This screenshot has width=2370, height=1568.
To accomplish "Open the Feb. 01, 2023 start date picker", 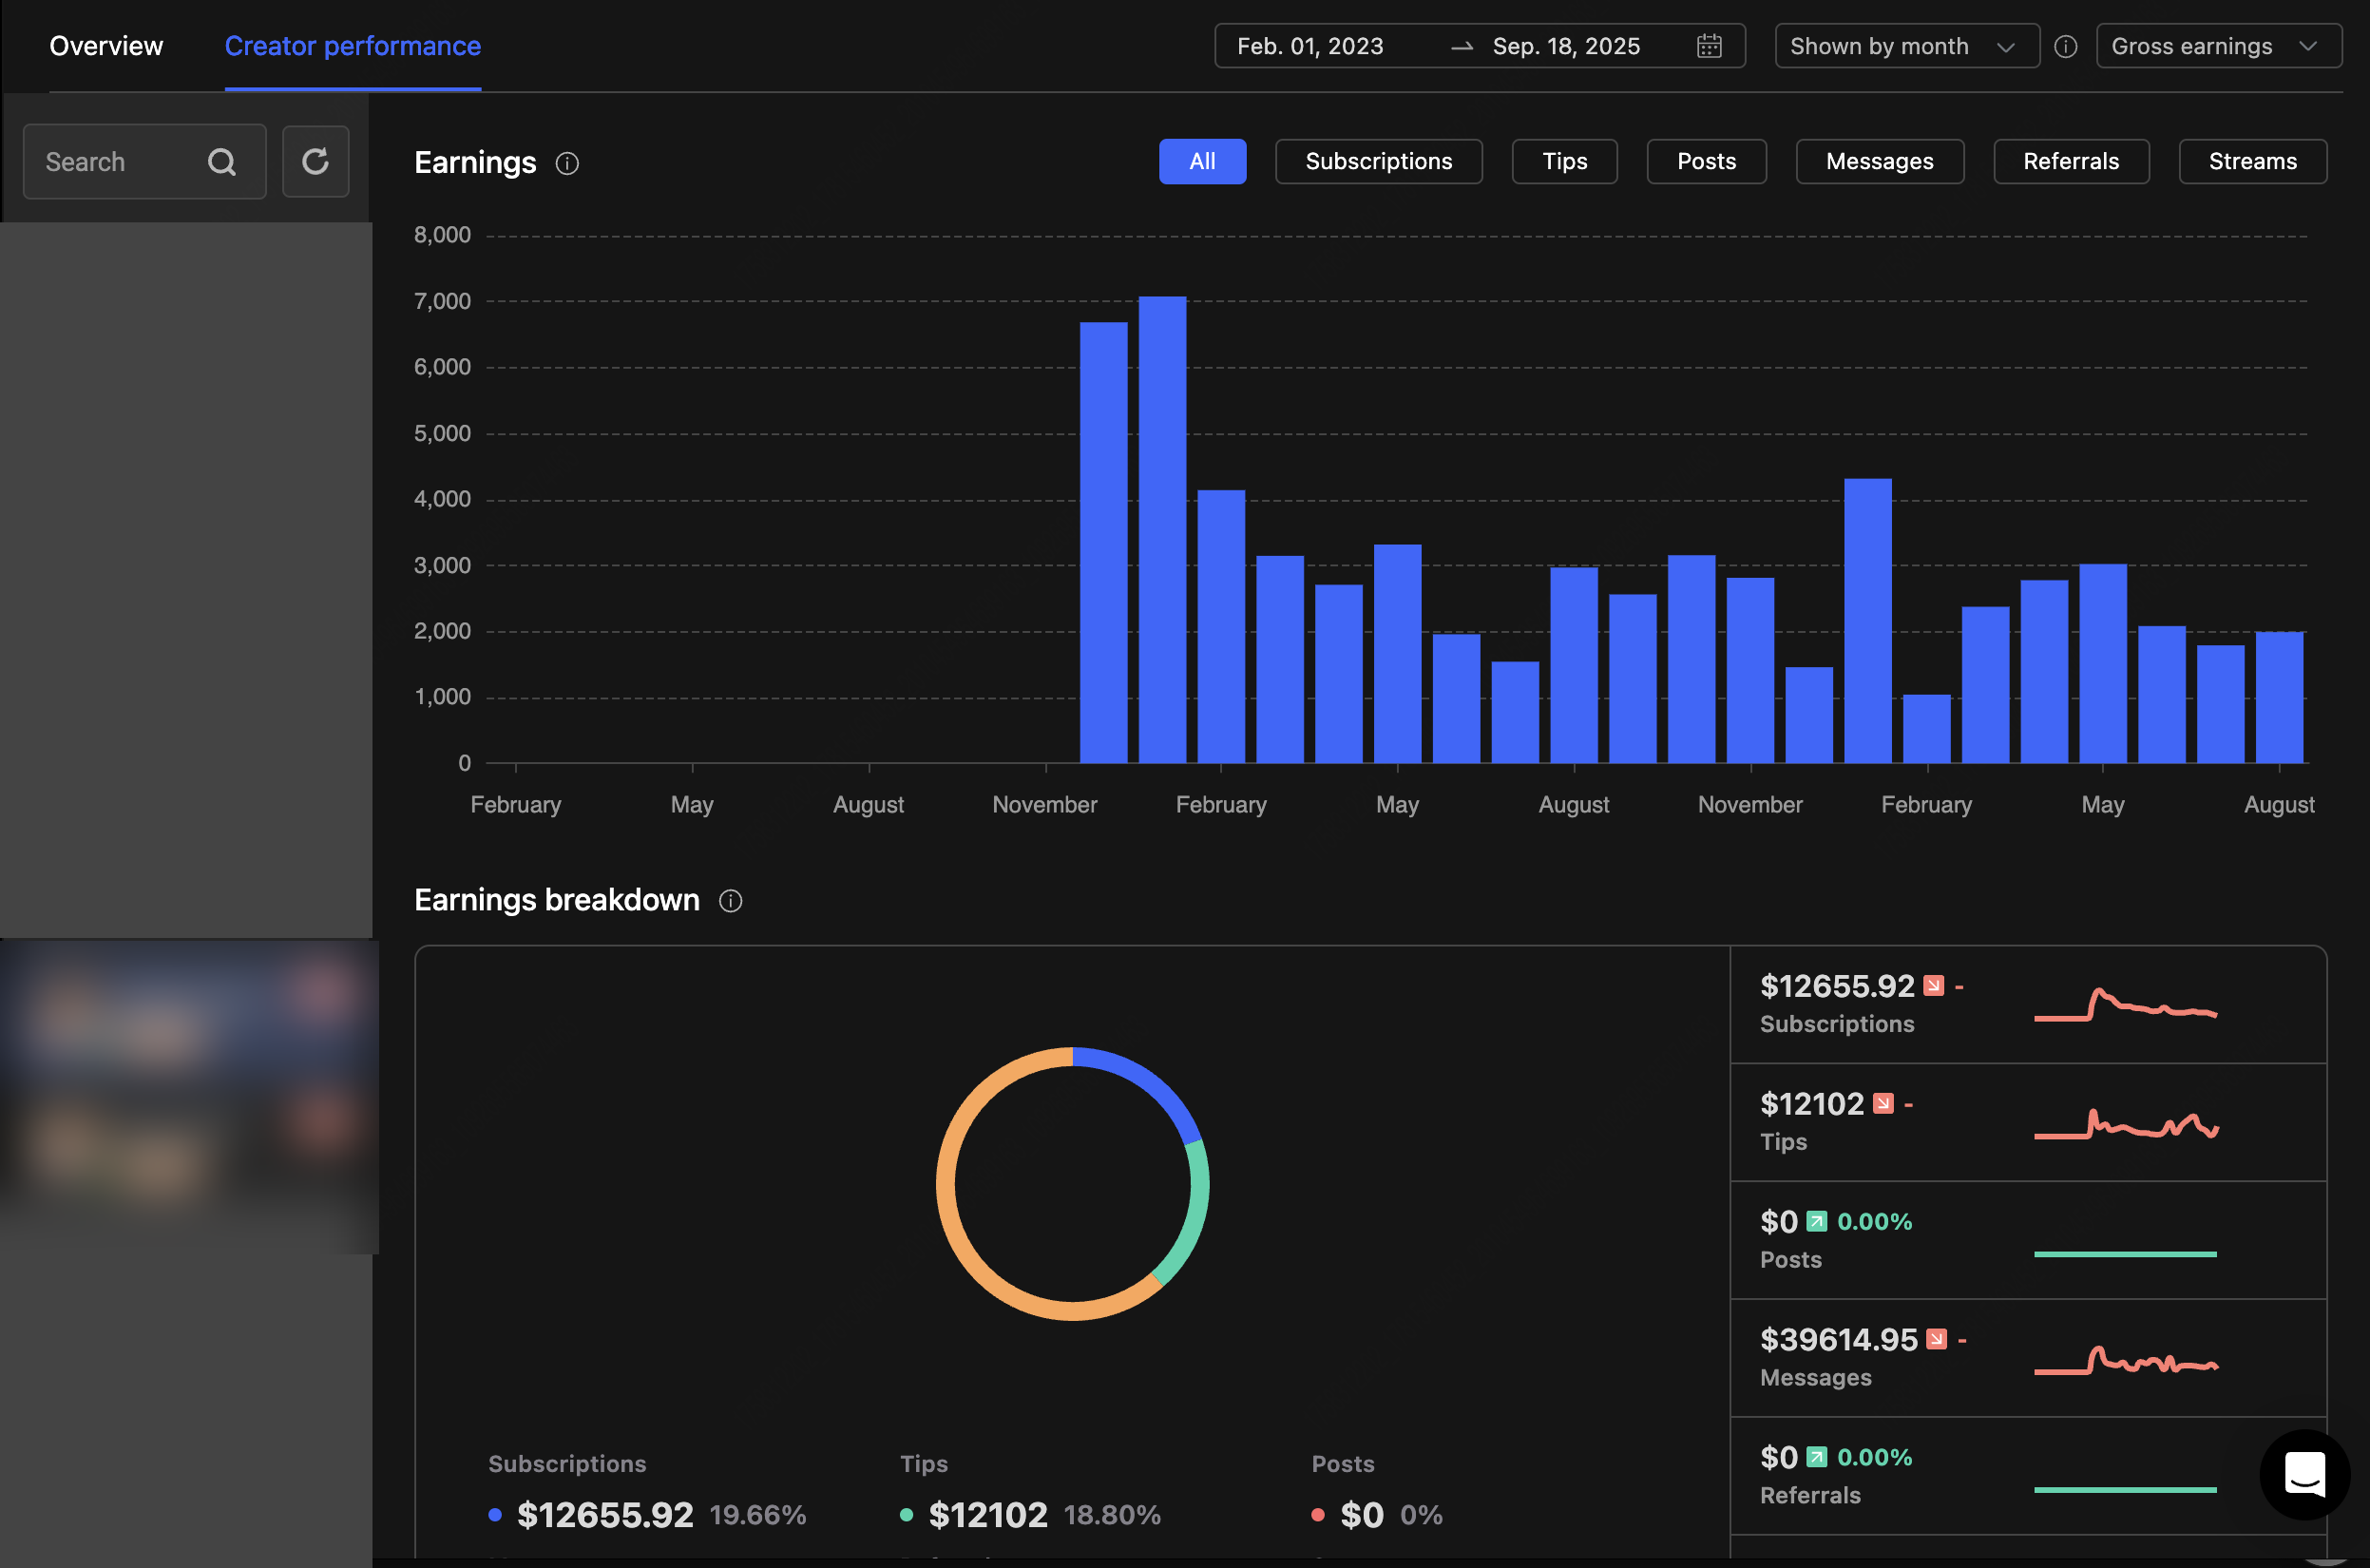I will point(1310,46).
